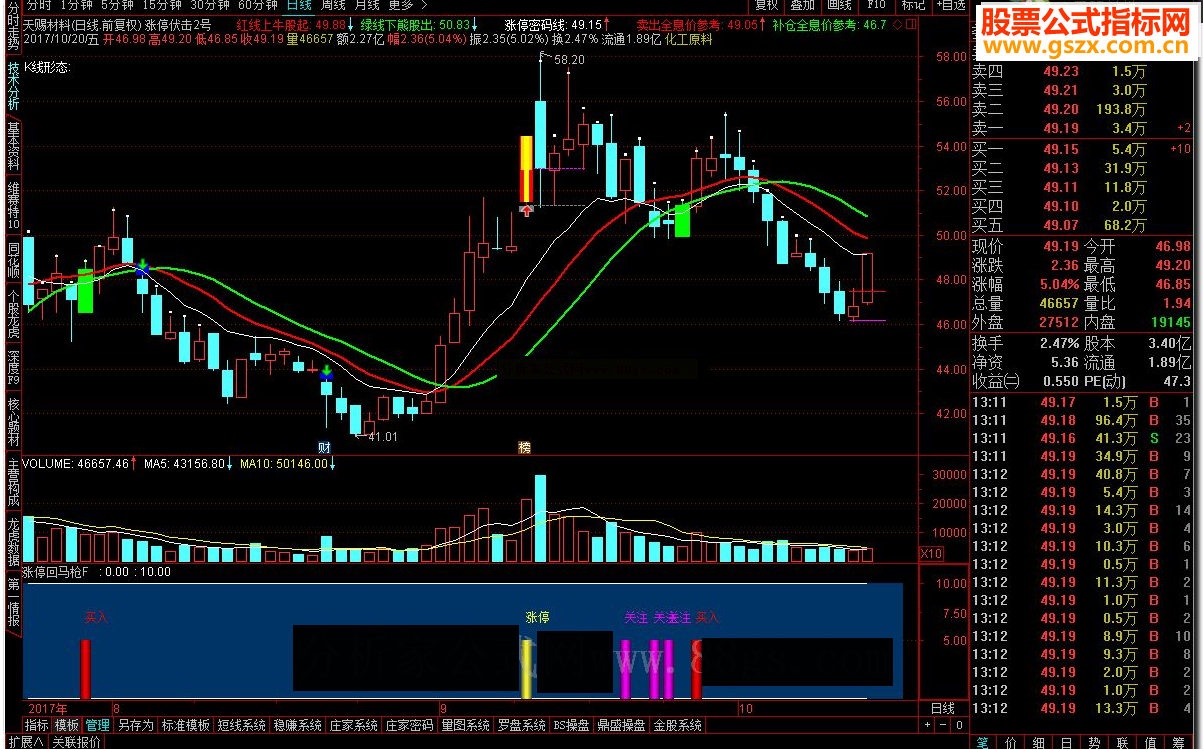The image size is (1203, 749).
Task: Select the 量图系统 template tab
Action: click(x=465, y=725)
